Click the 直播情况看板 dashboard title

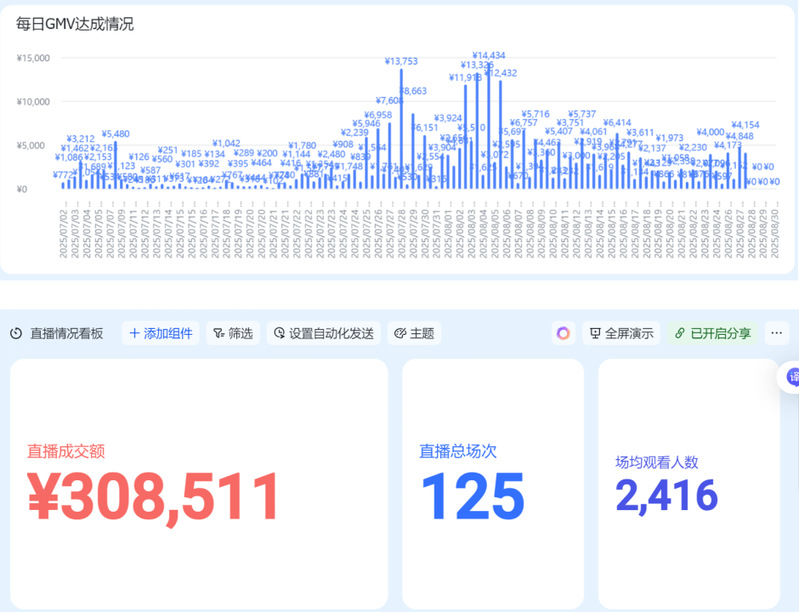coord(66,334)
